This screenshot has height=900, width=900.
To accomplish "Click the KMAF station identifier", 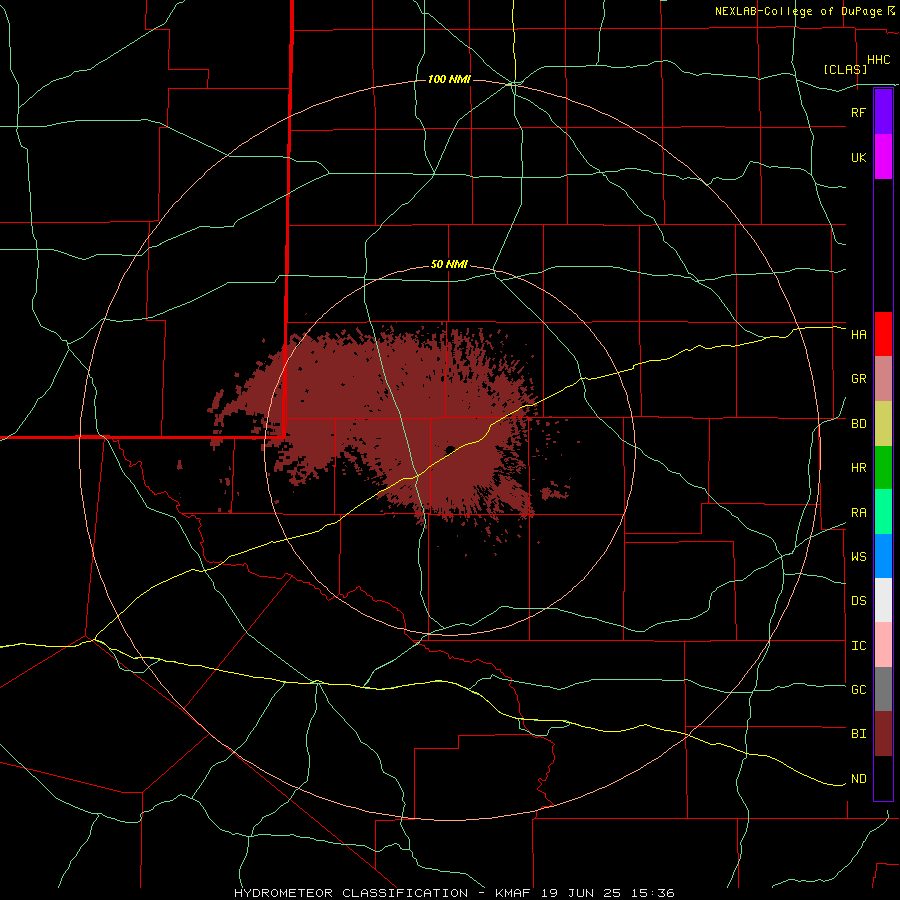I will click(512, 893).
